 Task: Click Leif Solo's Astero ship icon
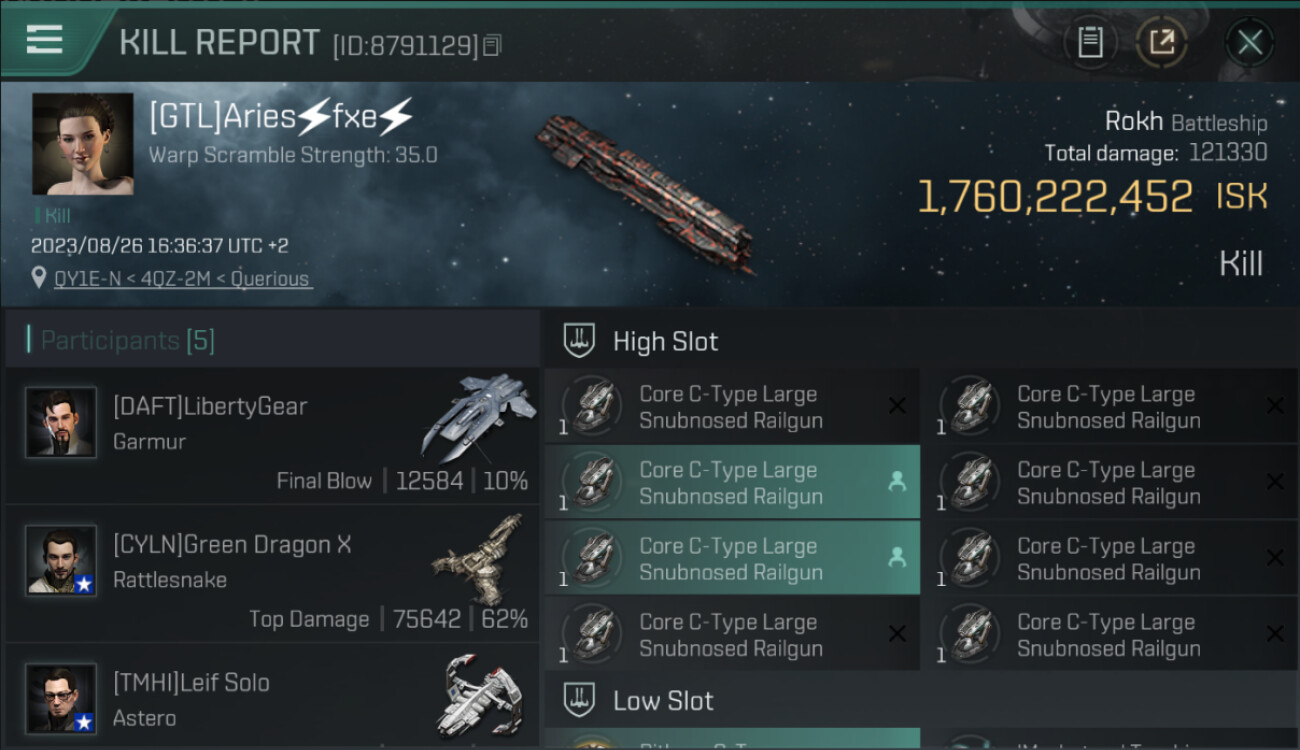480,696
